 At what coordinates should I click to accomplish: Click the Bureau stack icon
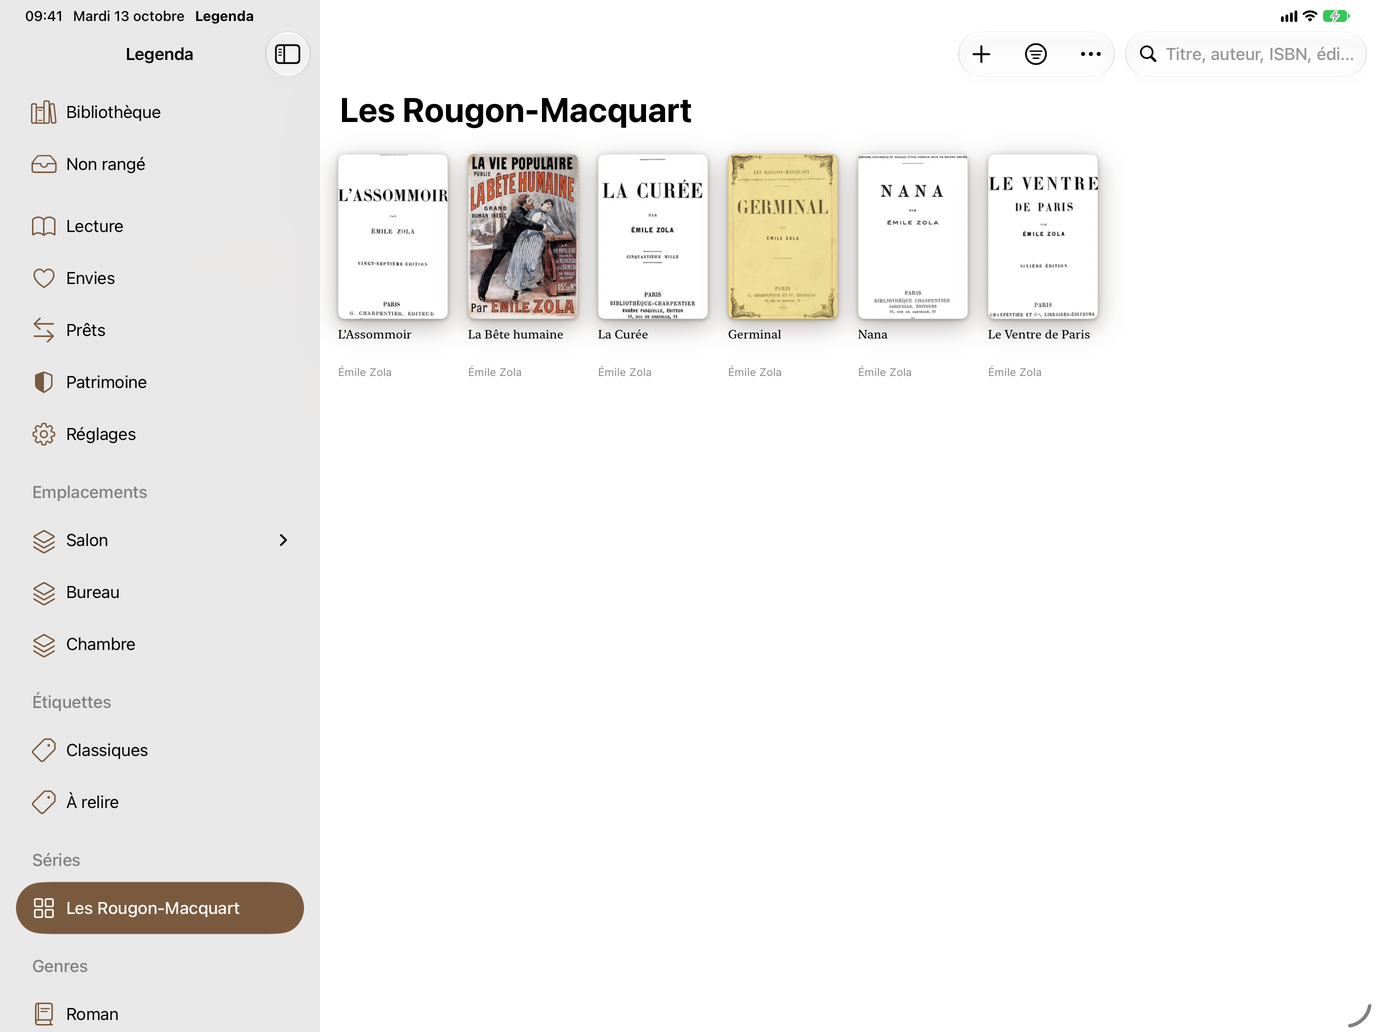pos(44,592)
